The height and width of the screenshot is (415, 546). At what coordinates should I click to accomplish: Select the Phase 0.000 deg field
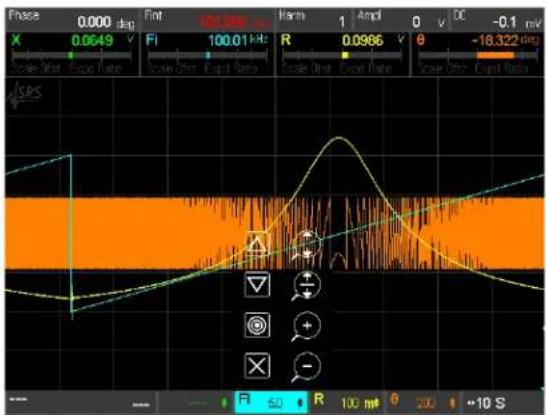click(x=72, y=20)
